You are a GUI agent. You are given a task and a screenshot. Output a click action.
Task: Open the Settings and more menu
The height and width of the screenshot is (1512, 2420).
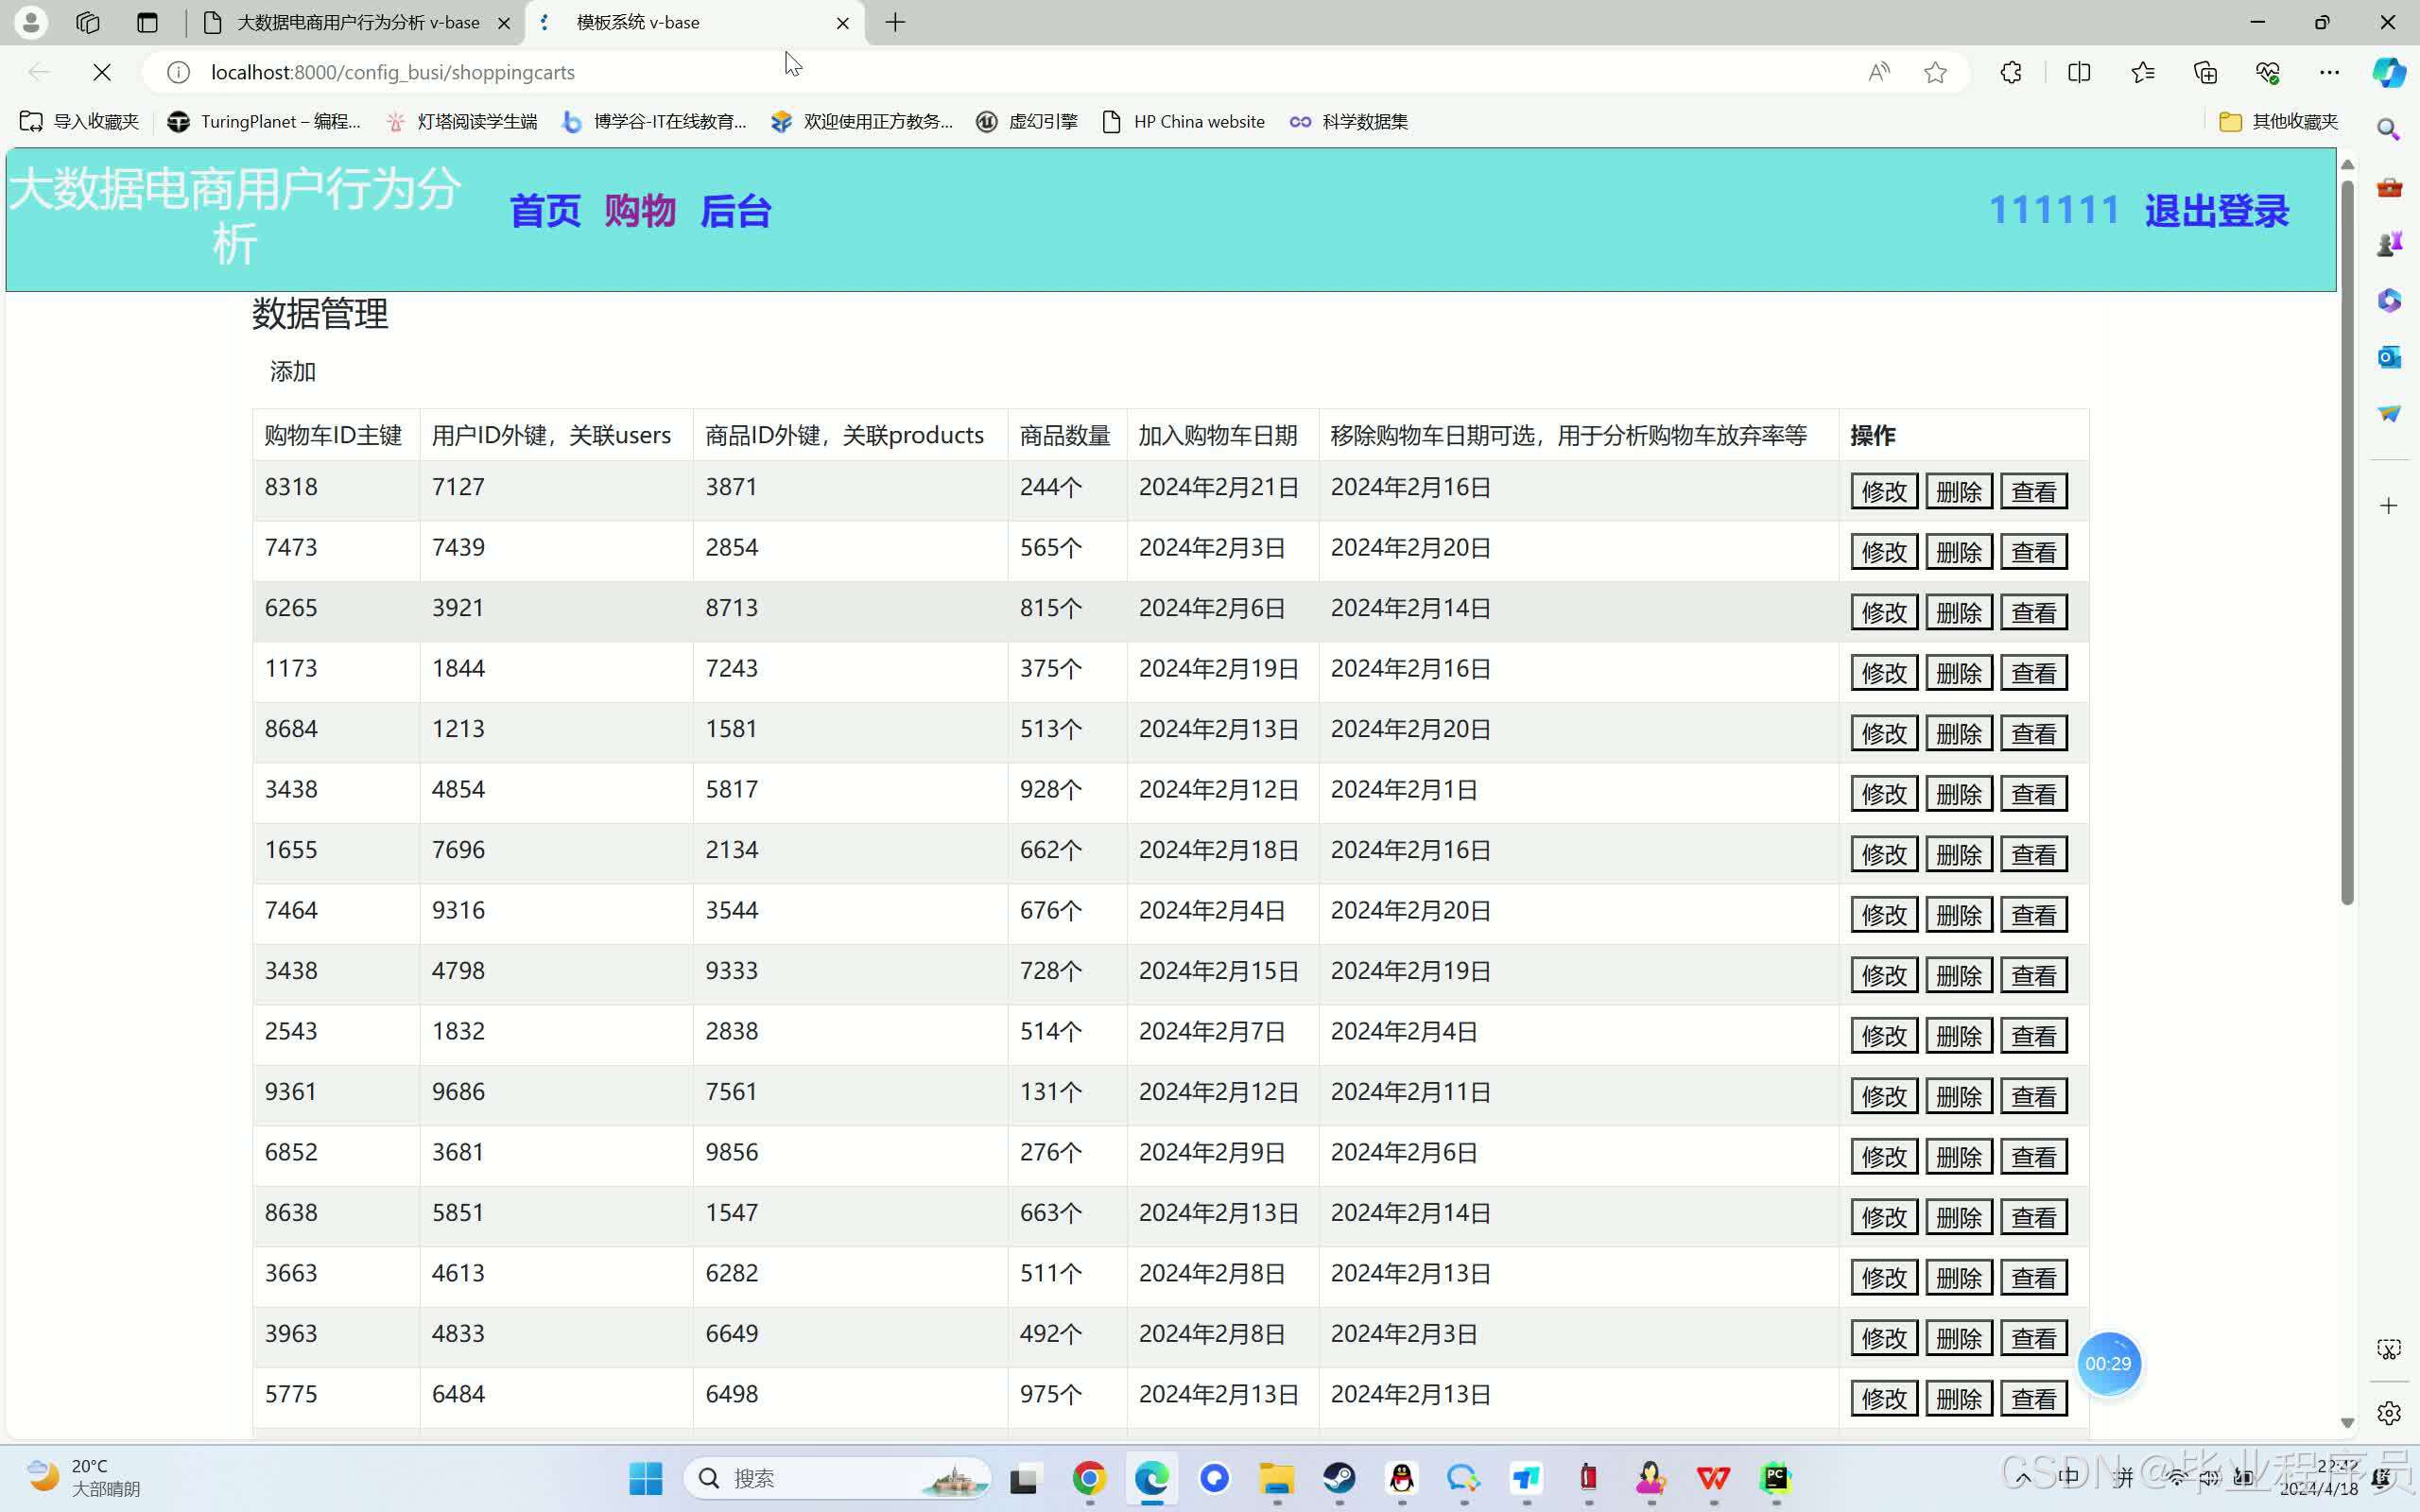2331,72
